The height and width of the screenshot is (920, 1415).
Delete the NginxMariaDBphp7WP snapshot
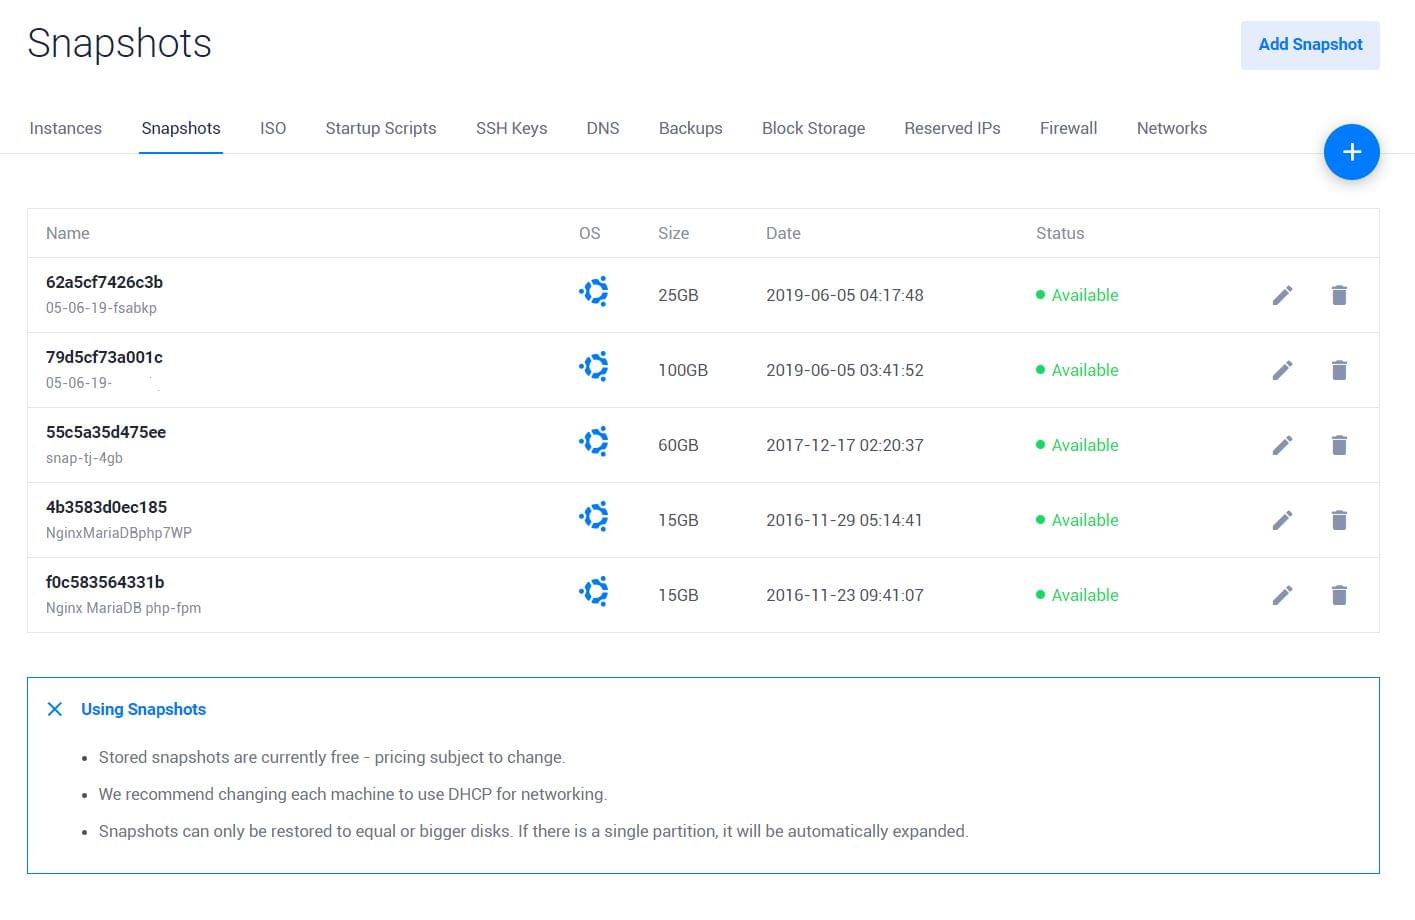pos(1339,520)
